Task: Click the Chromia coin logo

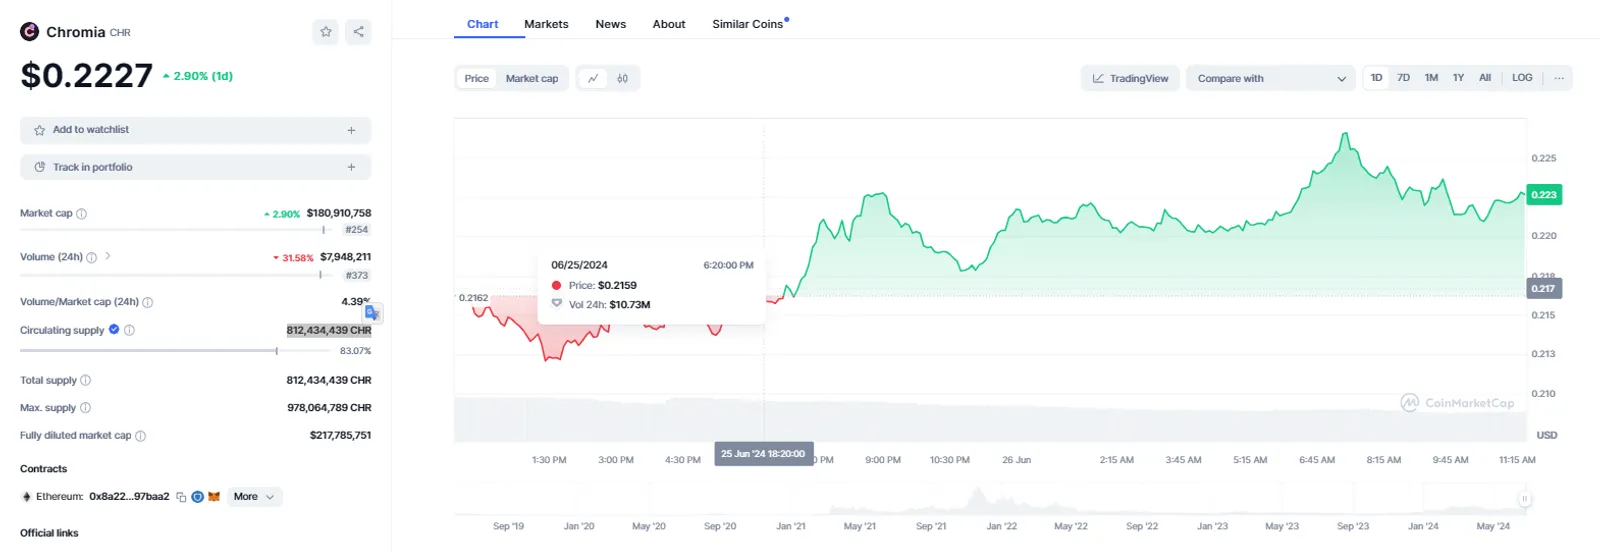Action: (30, 32)
